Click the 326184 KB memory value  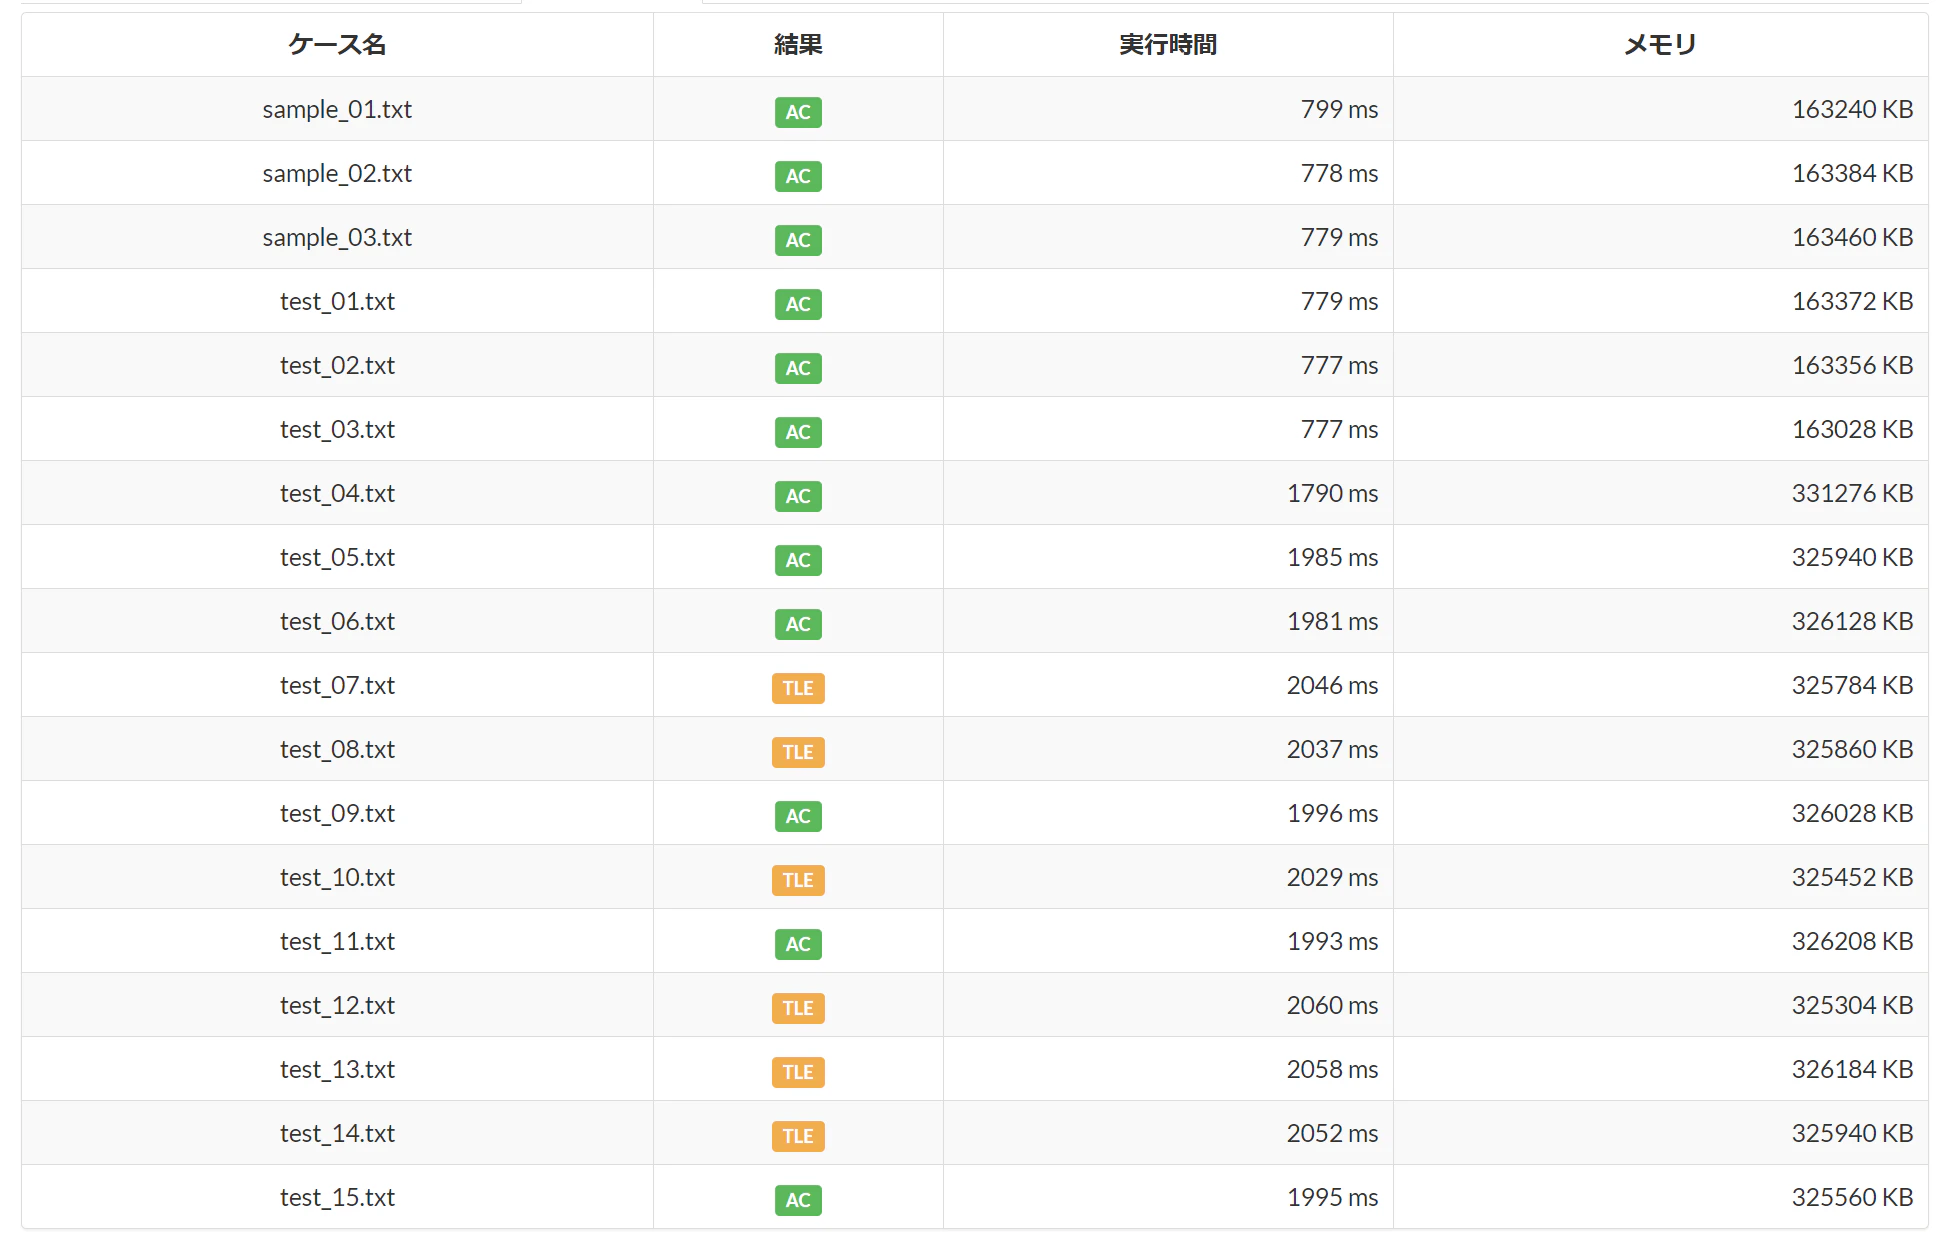(1852, 1070)
